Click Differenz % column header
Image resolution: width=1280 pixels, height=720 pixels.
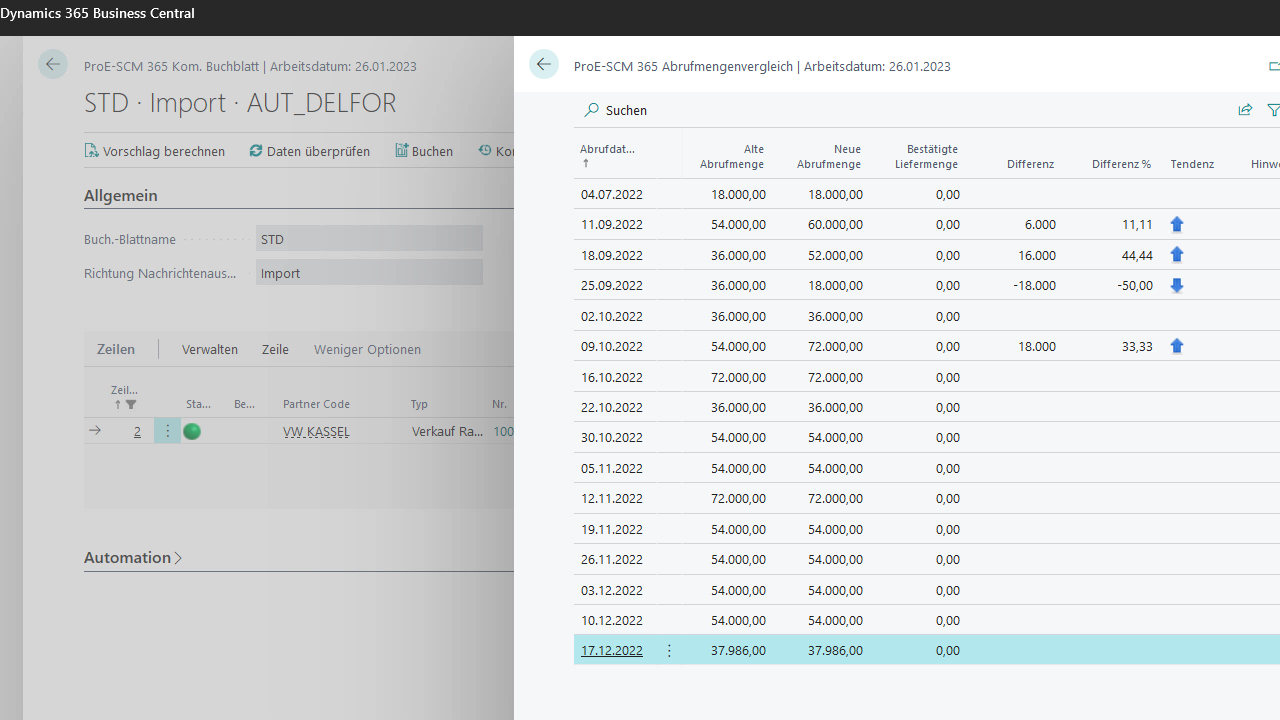1121,164
